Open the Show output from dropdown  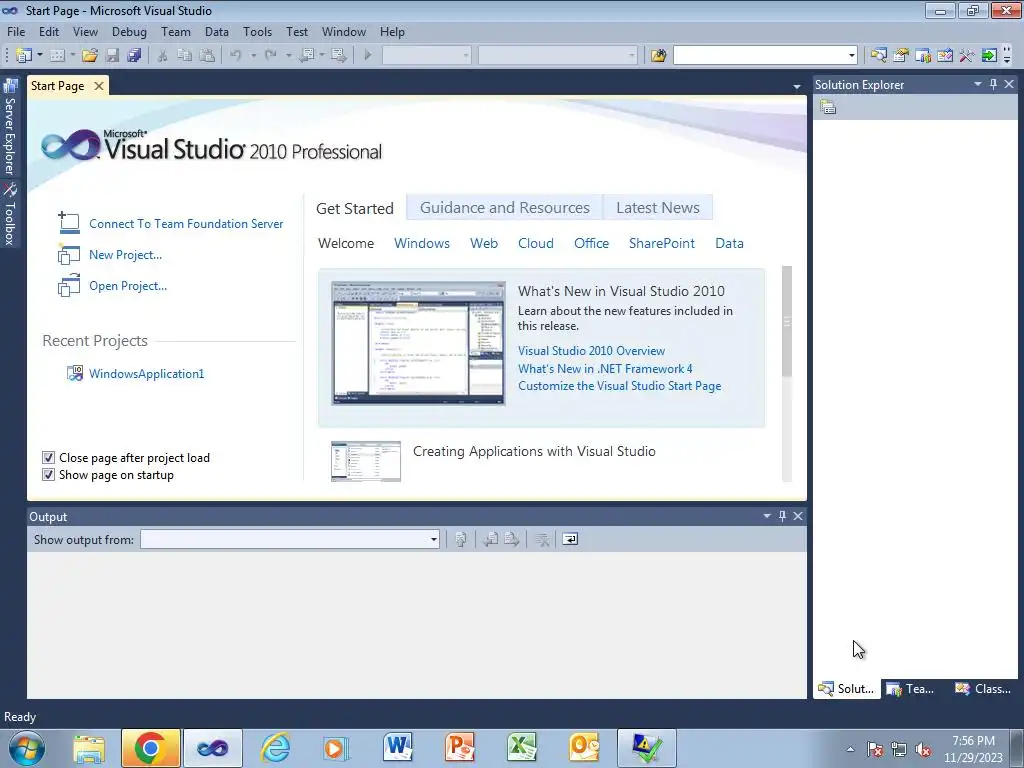coord(433,539)
